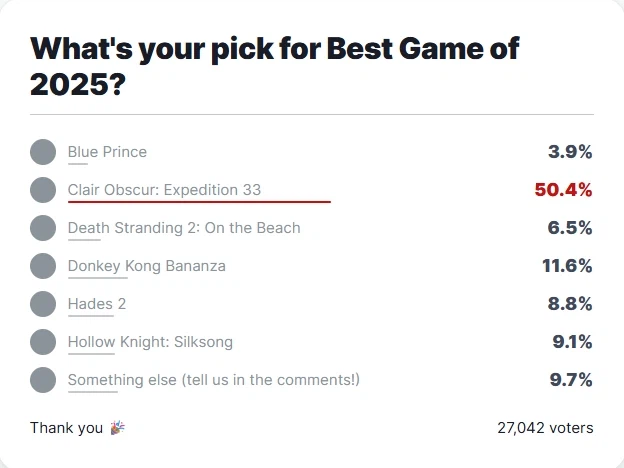Click the party popper emoji icon
This screenshot has height=468, width=624.
118,428
